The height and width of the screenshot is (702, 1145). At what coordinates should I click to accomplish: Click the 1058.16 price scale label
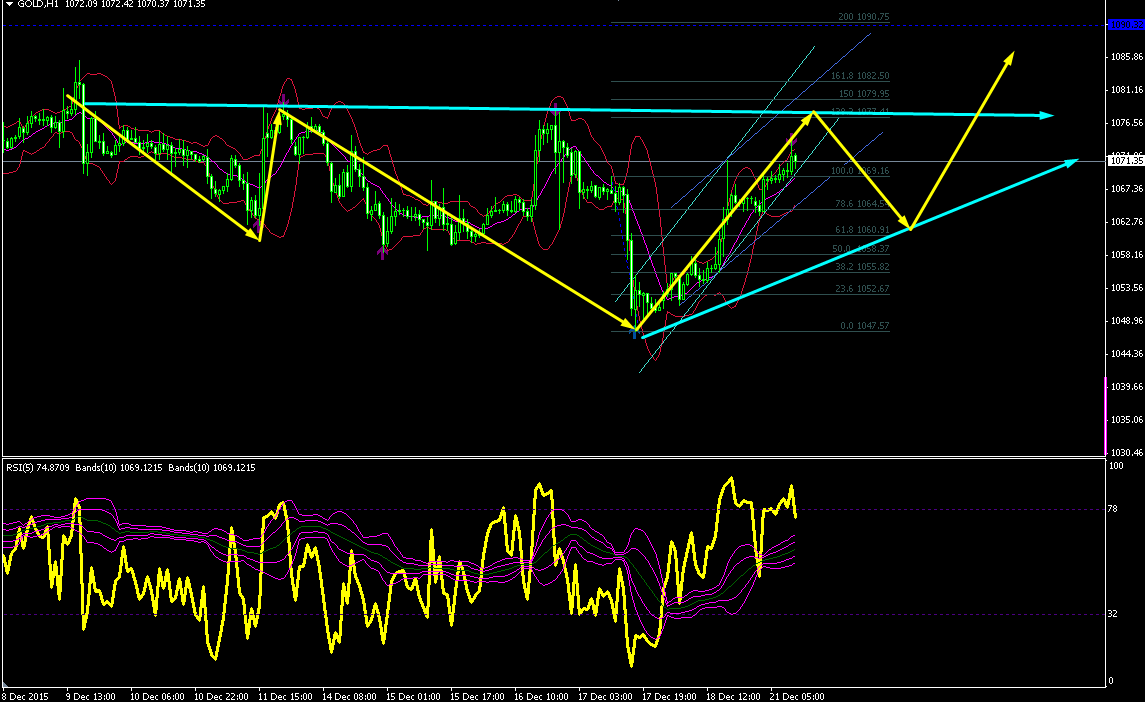tap(1127, 255)
